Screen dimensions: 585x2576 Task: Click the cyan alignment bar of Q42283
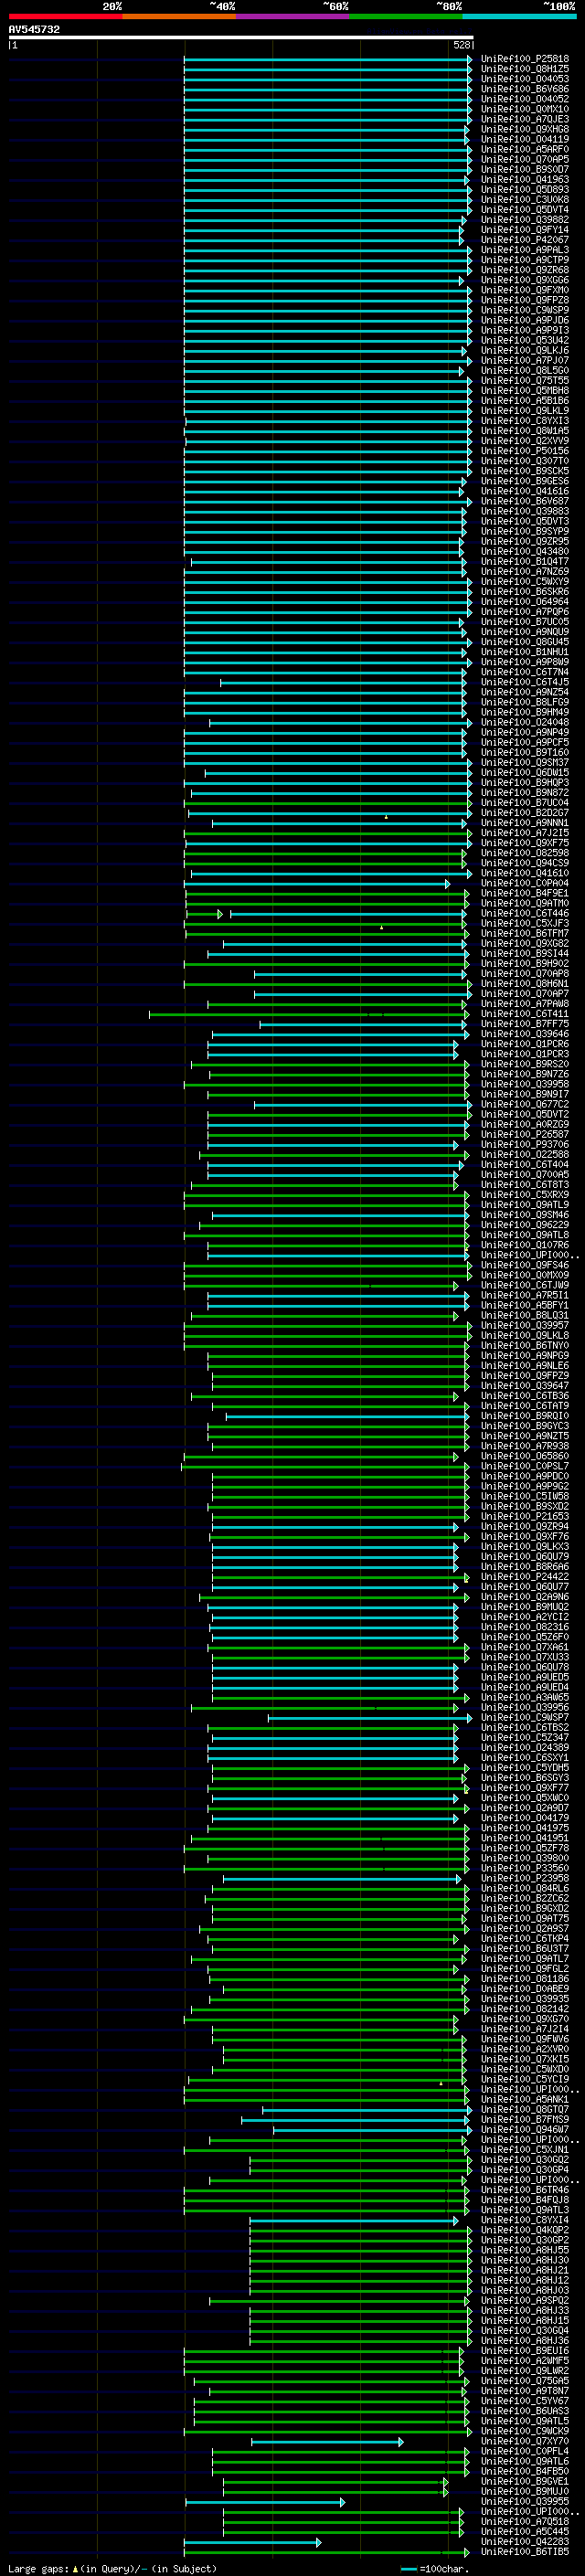253,2542
